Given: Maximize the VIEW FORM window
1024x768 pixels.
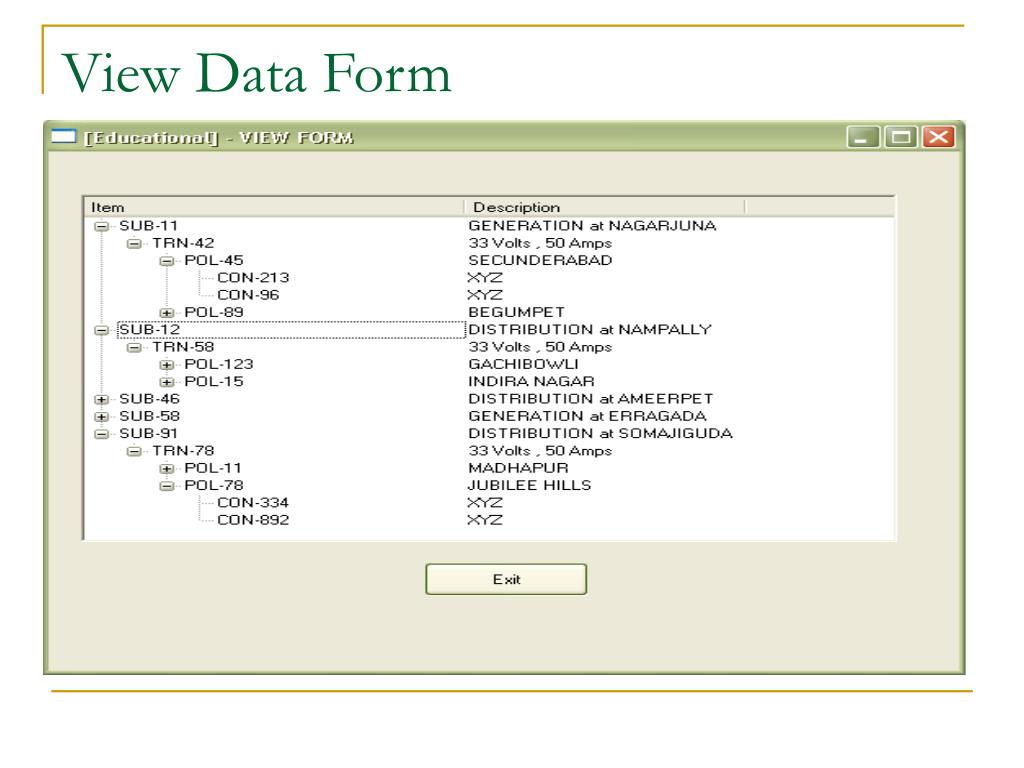Looking at the screenshot, I should [901, 137].
